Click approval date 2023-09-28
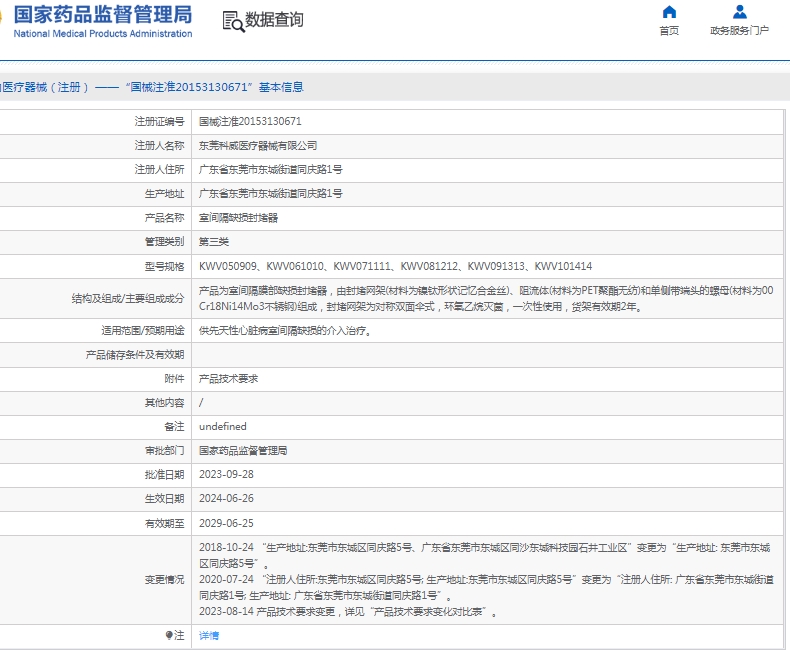The image size is (790, 656). coord(226,475)
